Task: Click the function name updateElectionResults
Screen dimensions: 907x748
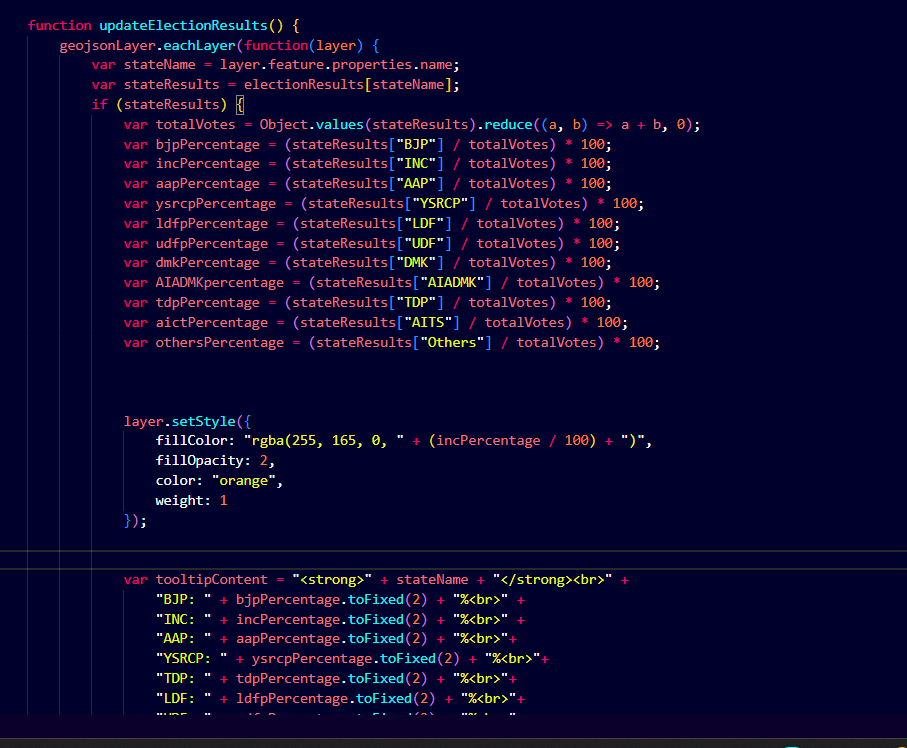Action: click(x=183, y=25)
